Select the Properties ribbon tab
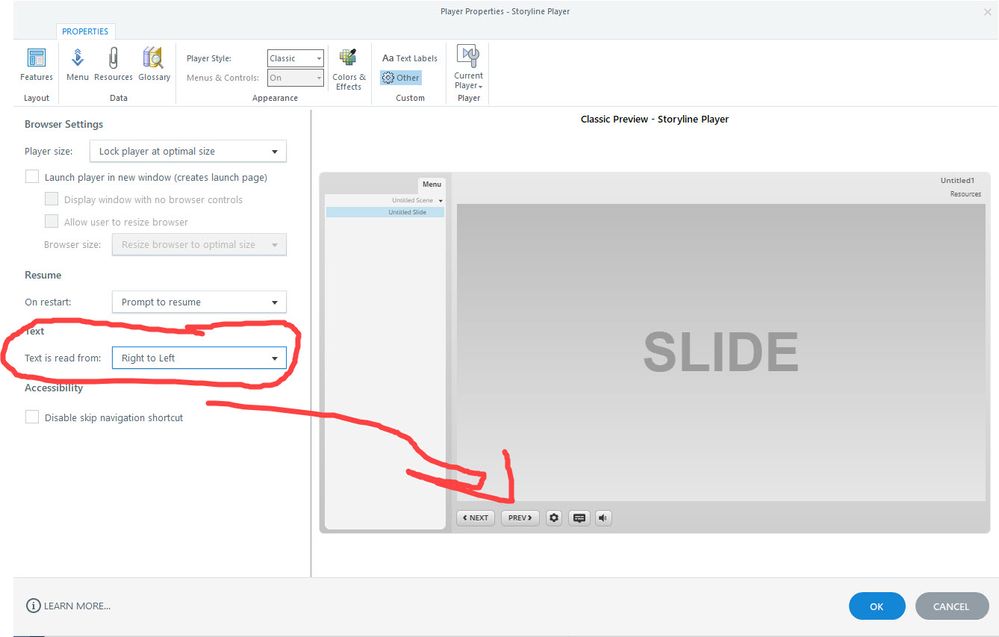 coord(85,31)
